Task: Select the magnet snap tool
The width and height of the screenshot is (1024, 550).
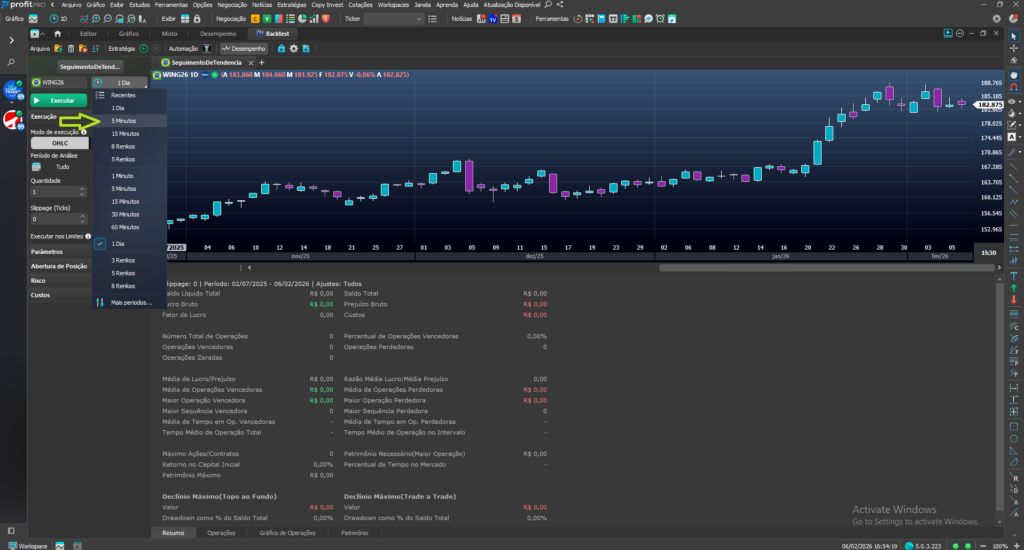Action: pyautogui.click(x=1015, y=87)
